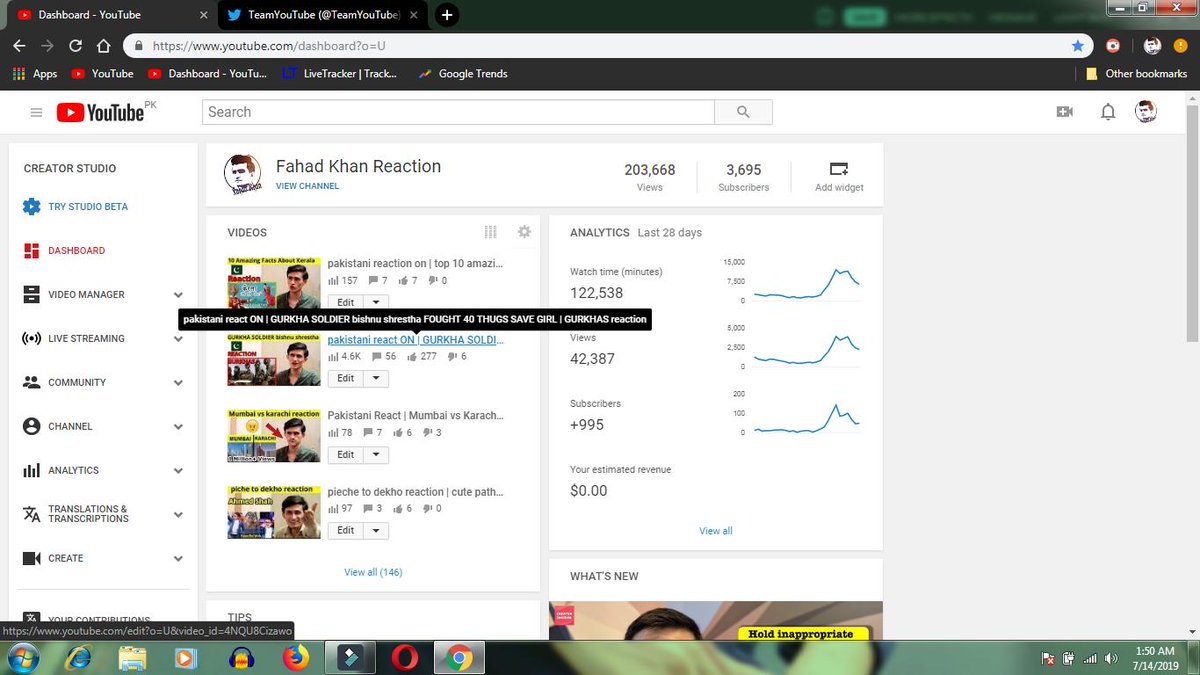
Task: Open the file explorer taskbar icon
Action: [133, 658]
